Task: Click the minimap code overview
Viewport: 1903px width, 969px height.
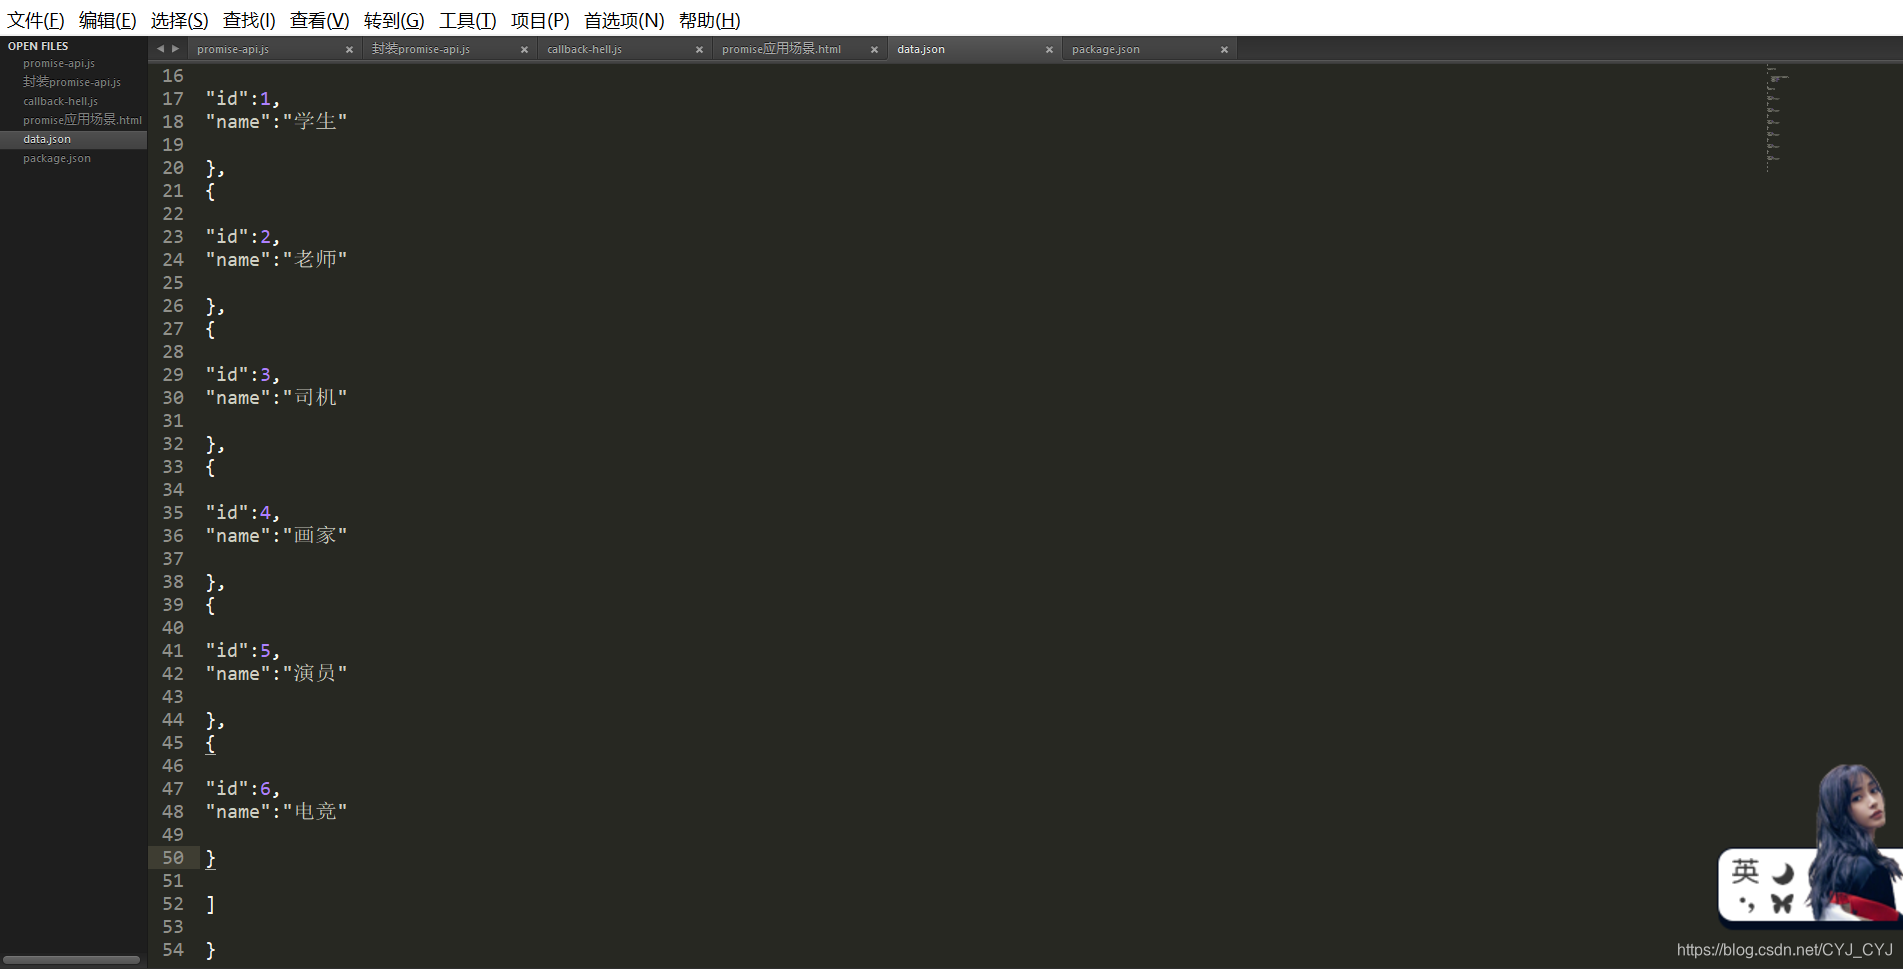Action: point(1776,118)
